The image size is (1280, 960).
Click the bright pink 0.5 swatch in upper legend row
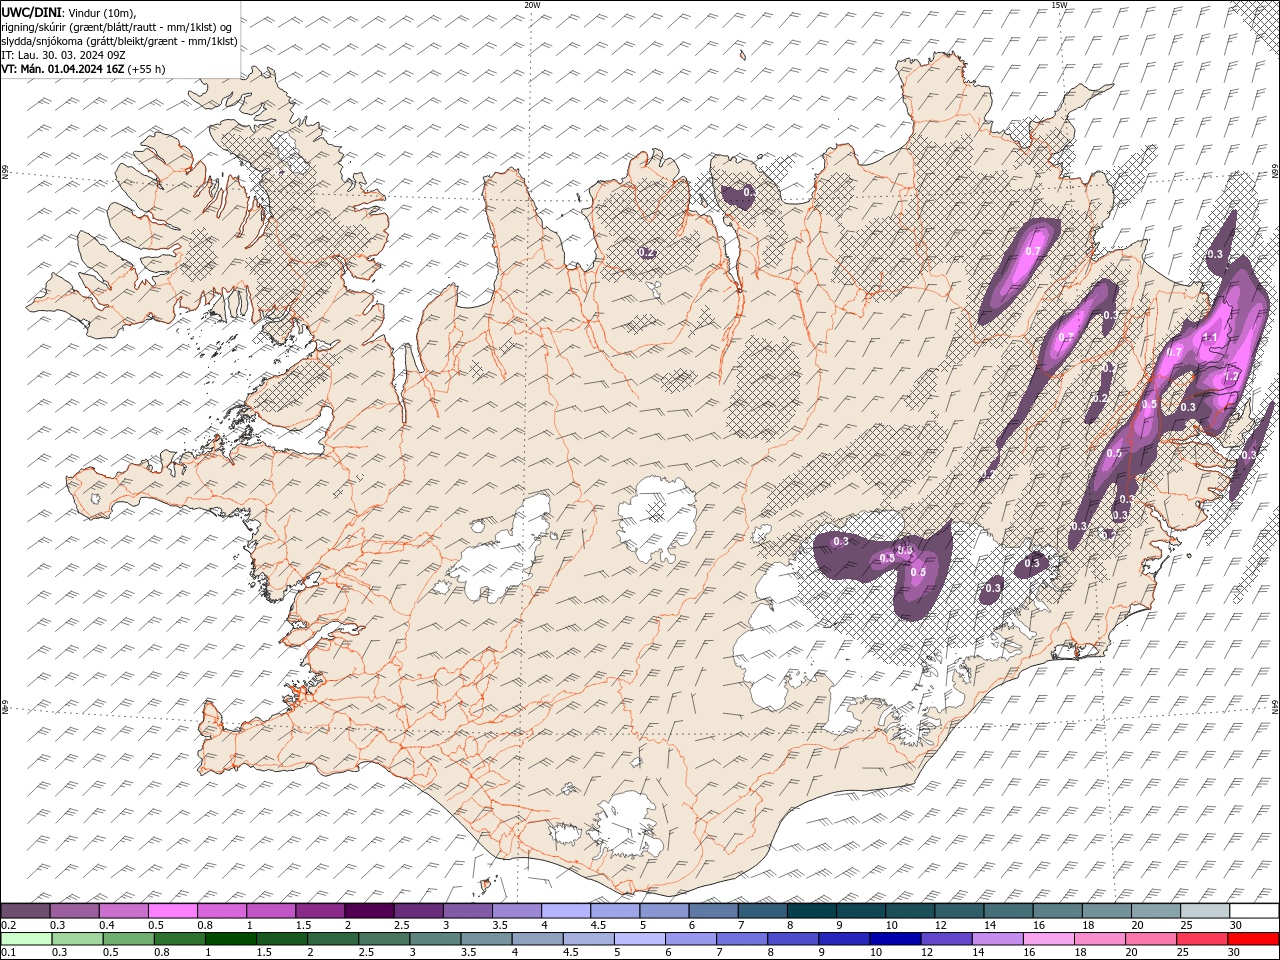pos(172,910)
